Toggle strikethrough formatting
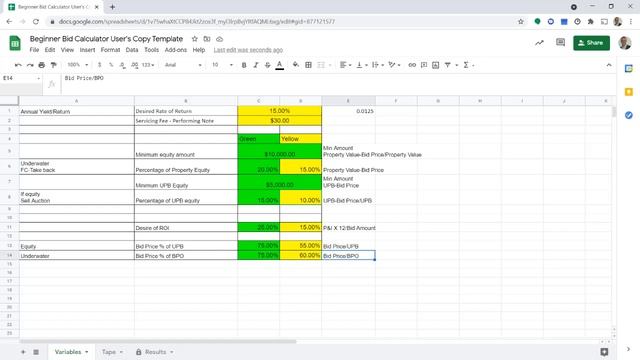Screen dimensions: 640x360 click(268, 65)
